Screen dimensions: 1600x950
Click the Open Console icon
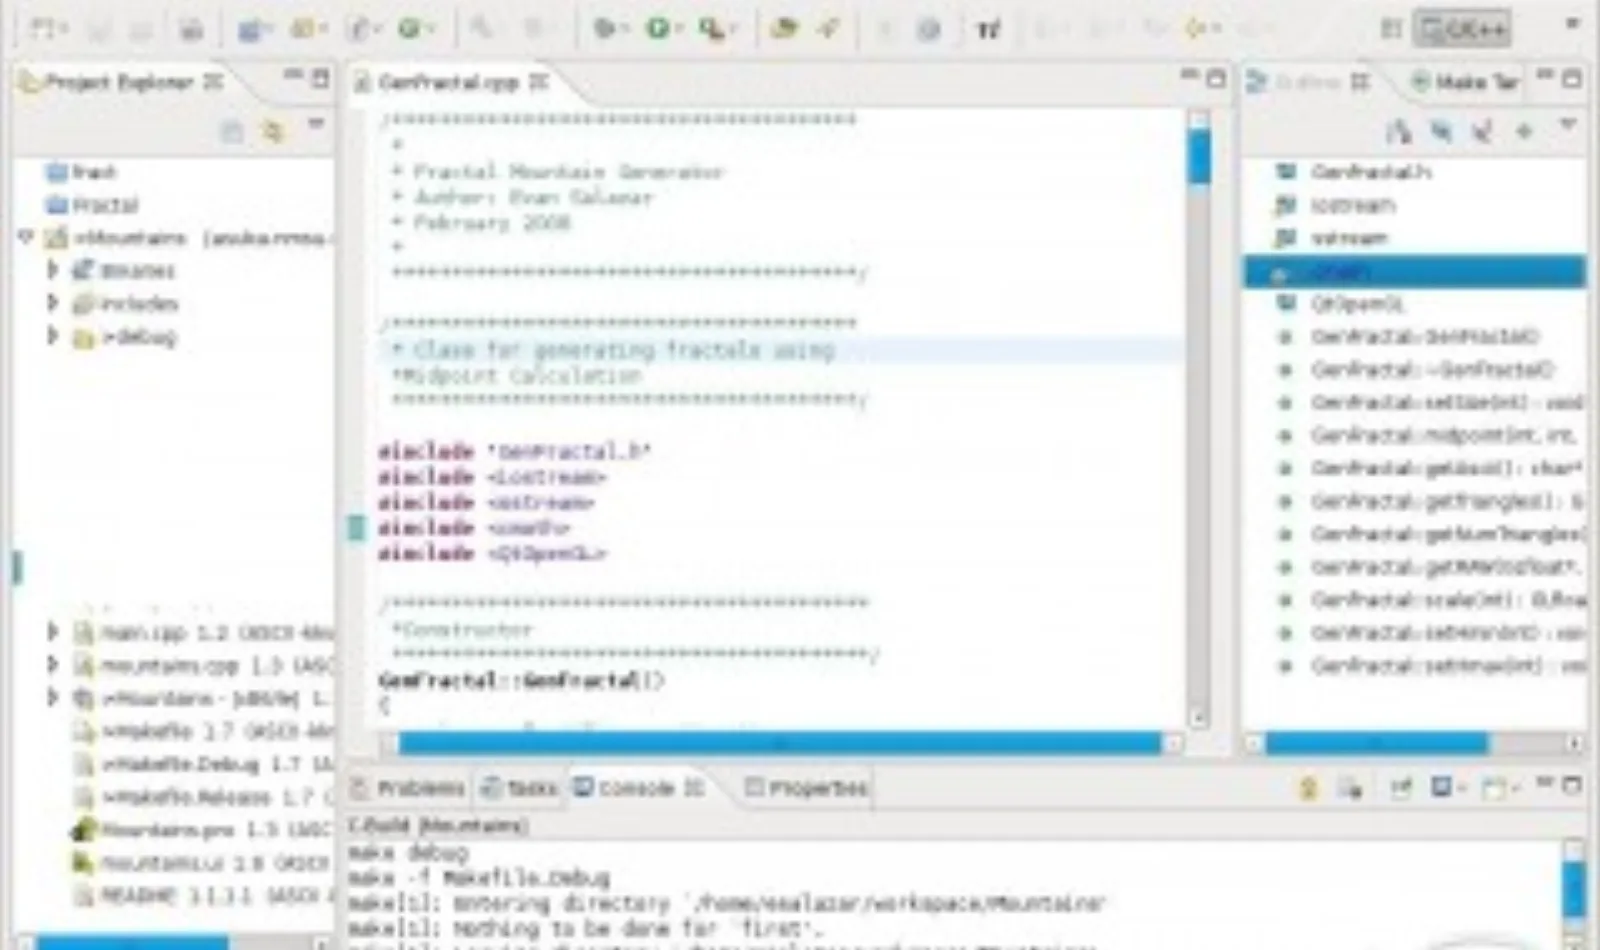pos(1493,788)
